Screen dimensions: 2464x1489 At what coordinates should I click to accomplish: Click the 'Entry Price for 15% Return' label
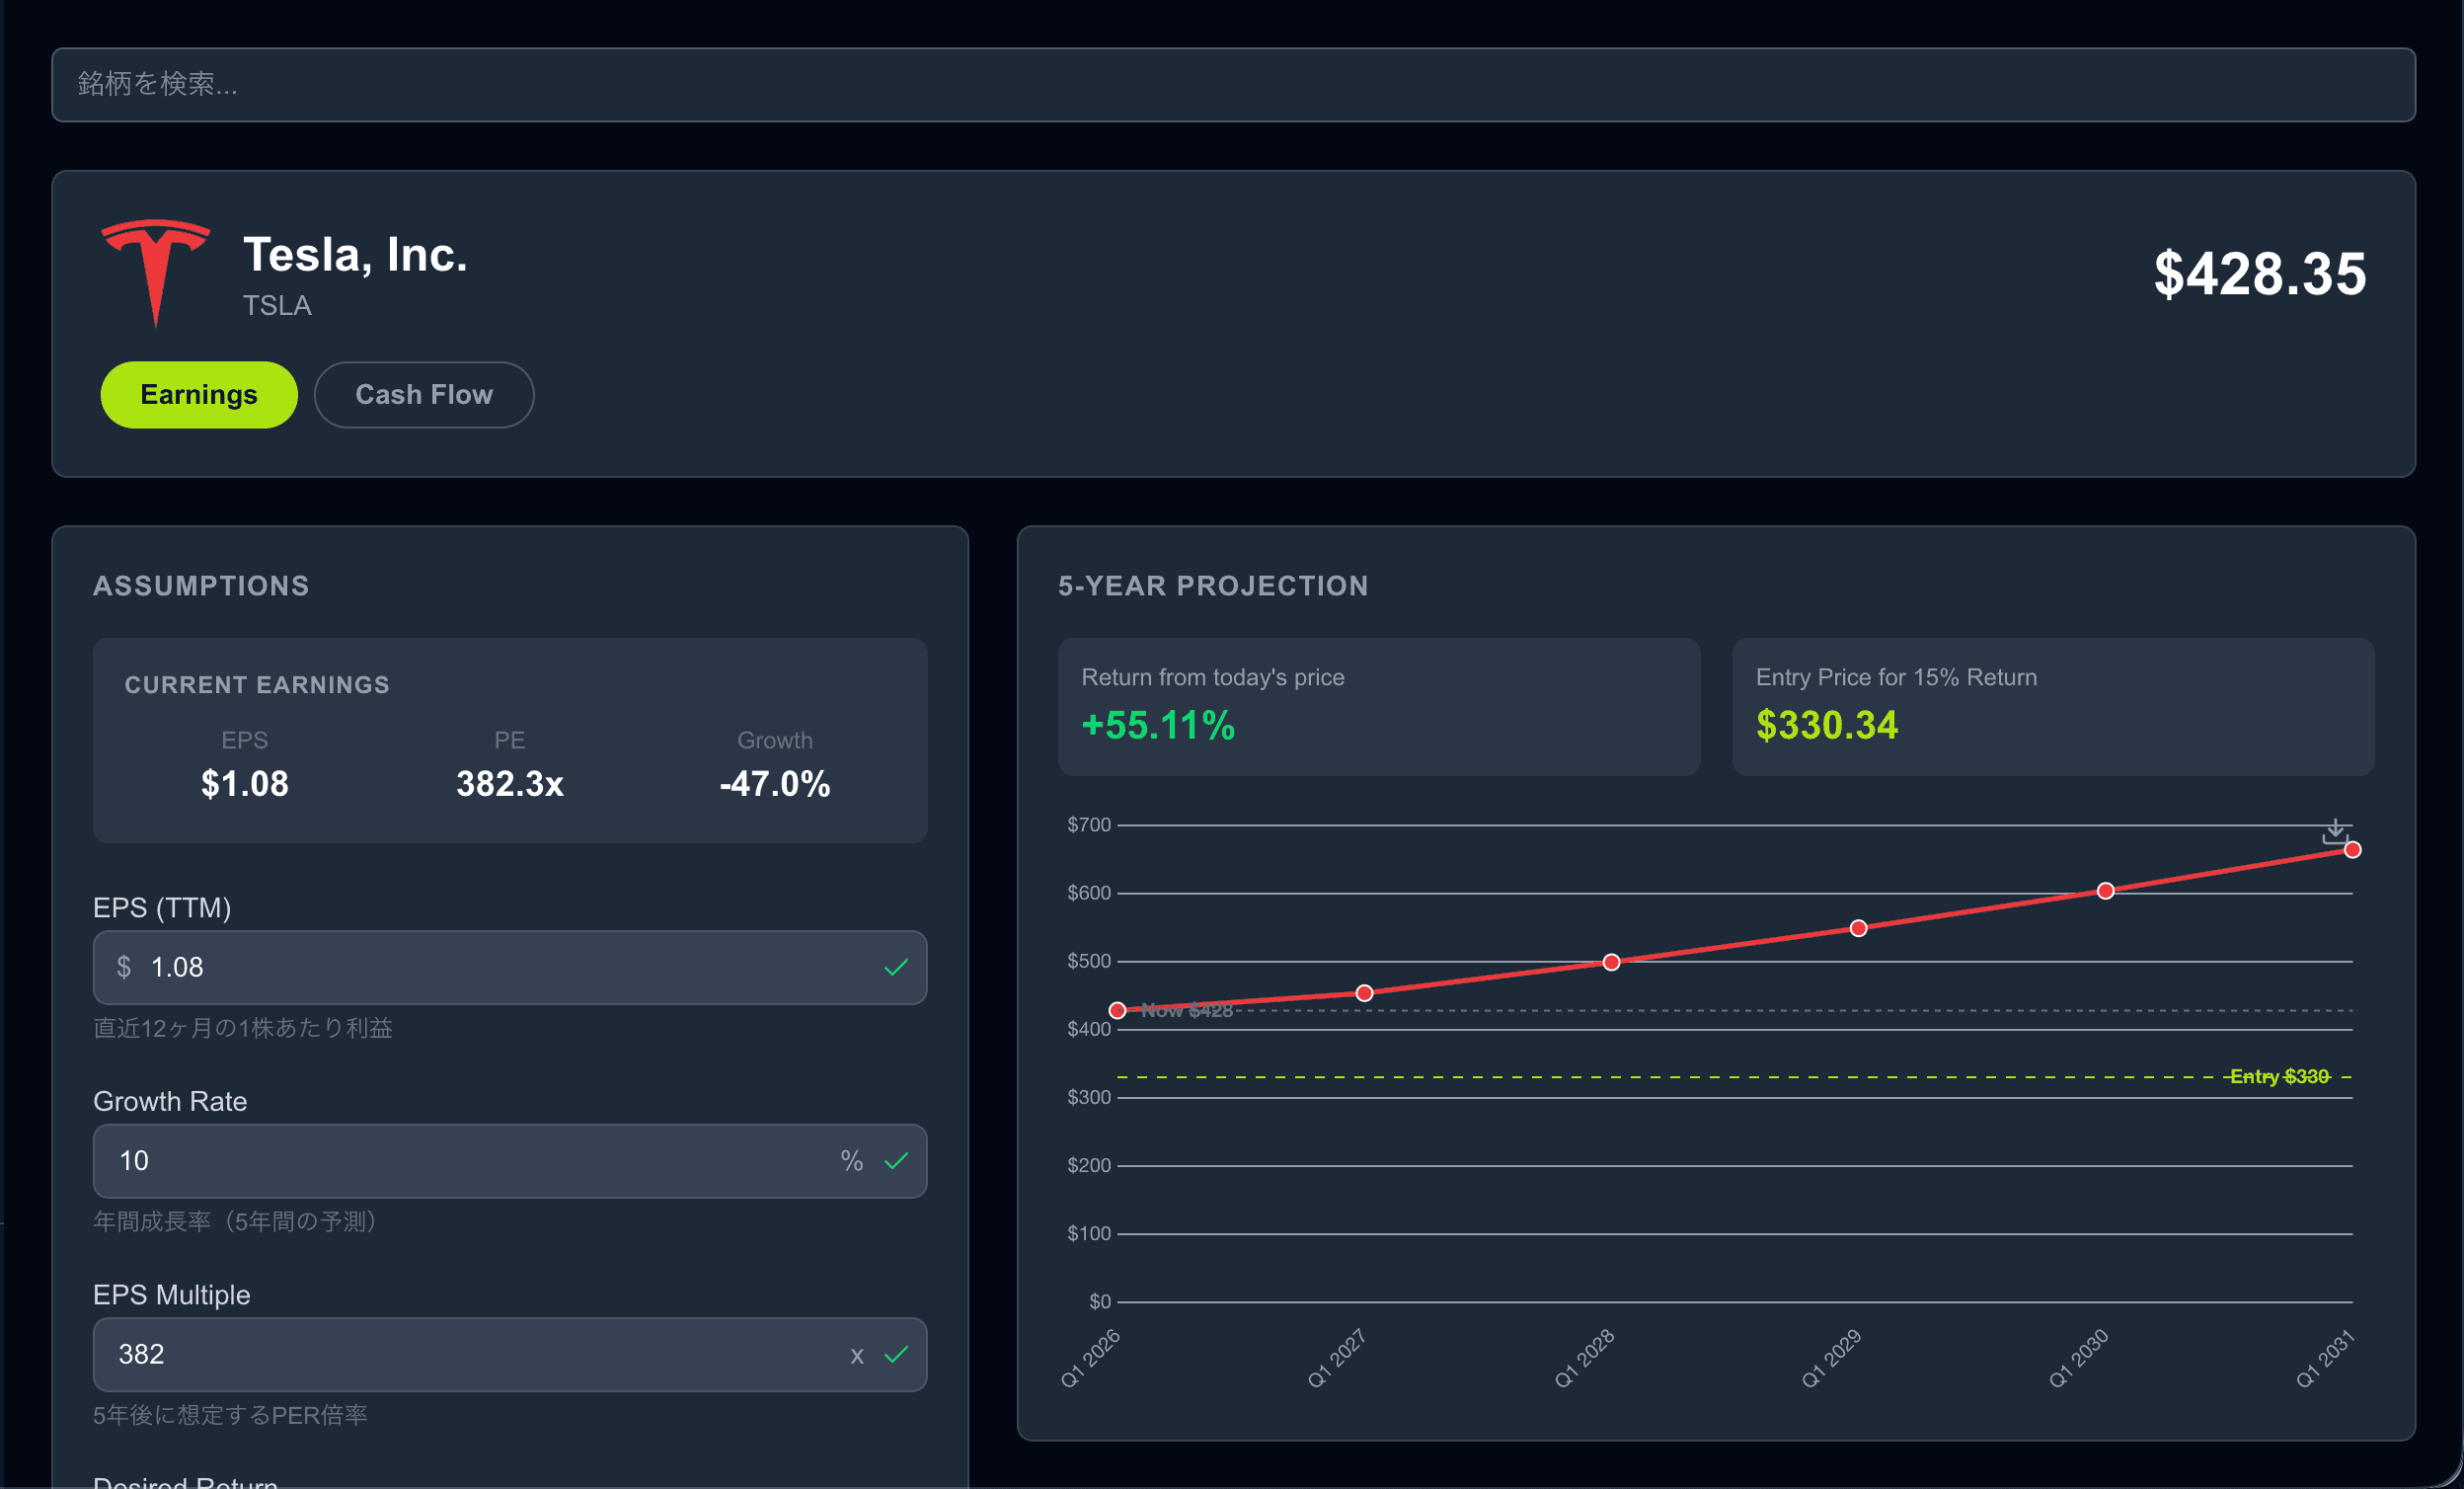click(x=1896, y=677)
